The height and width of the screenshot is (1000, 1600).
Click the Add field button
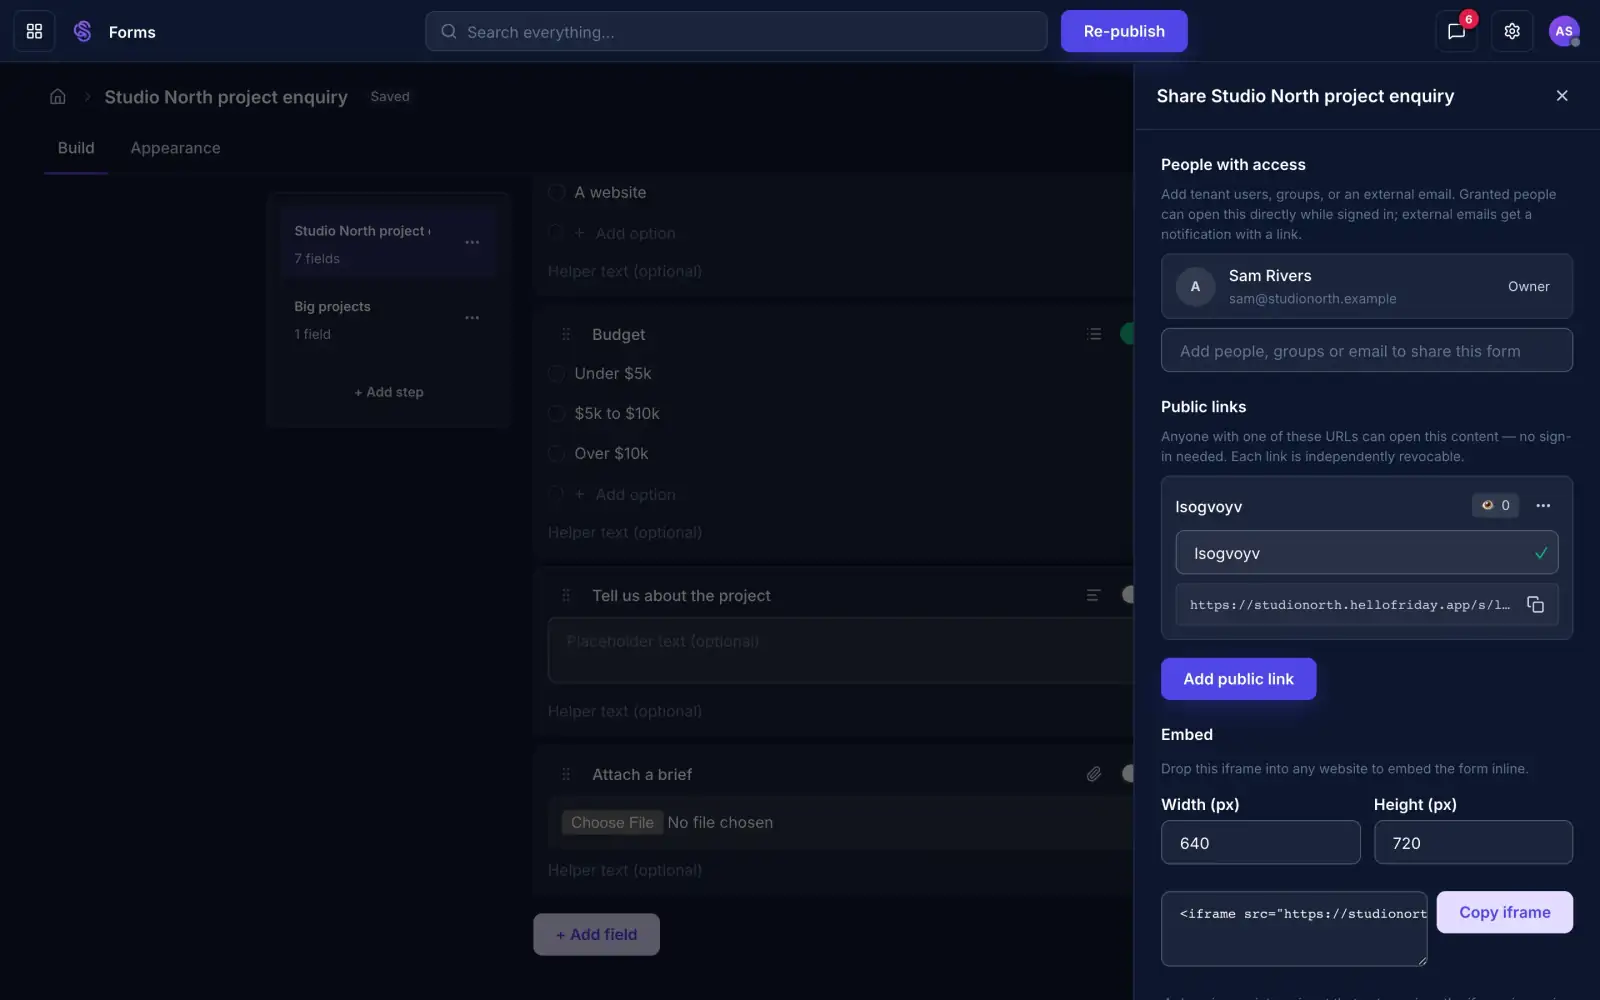point(596,934)
